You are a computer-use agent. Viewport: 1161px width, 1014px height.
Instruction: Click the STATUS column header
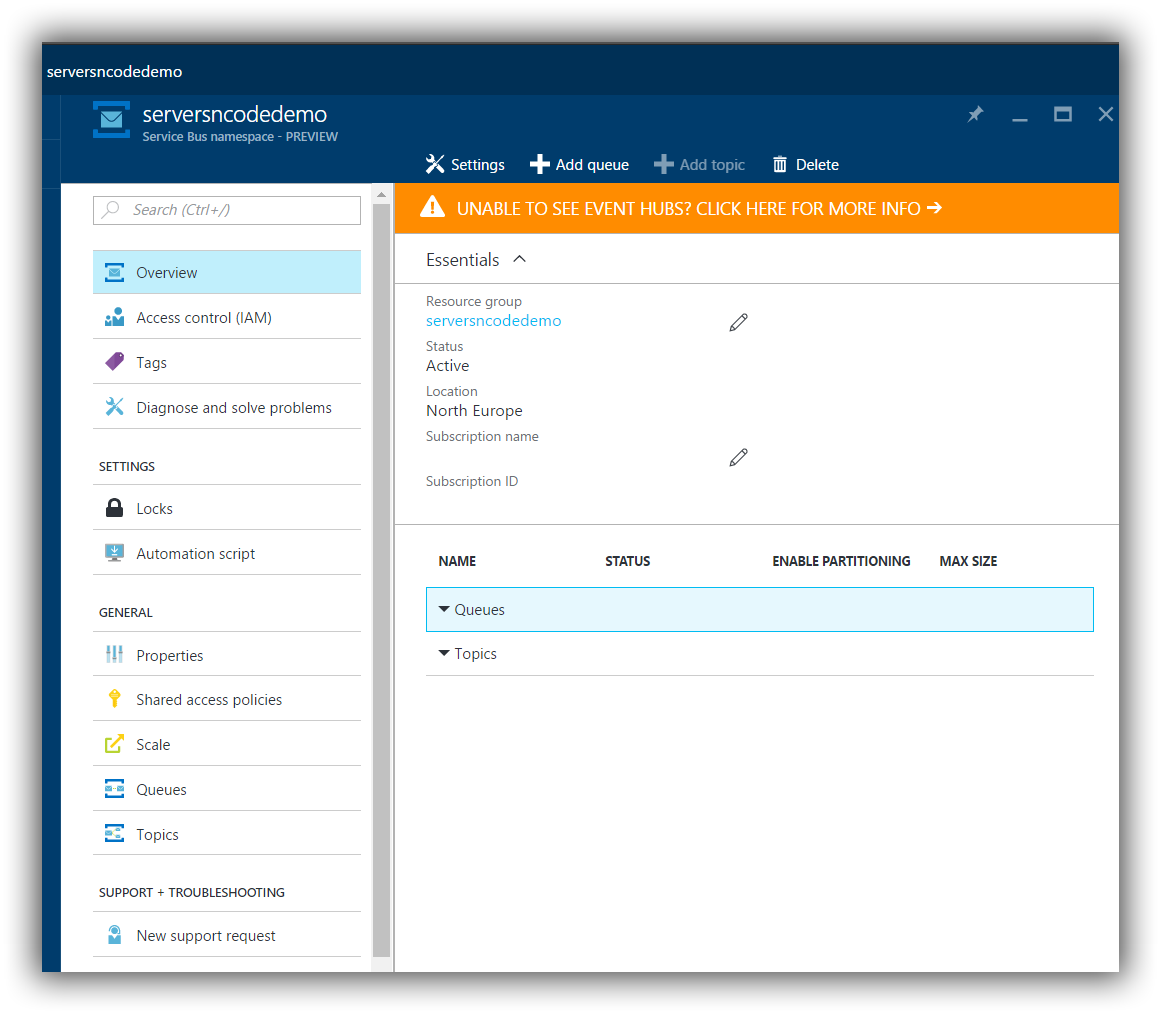point(627,561)
